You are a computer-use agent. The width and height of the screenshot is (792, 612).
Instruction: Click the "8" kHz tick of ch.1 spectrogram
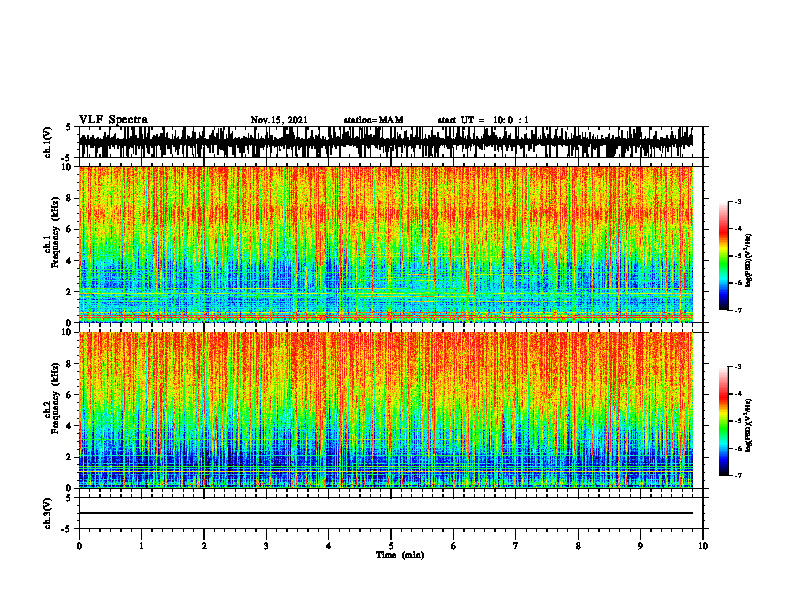(x=69, y=198)
